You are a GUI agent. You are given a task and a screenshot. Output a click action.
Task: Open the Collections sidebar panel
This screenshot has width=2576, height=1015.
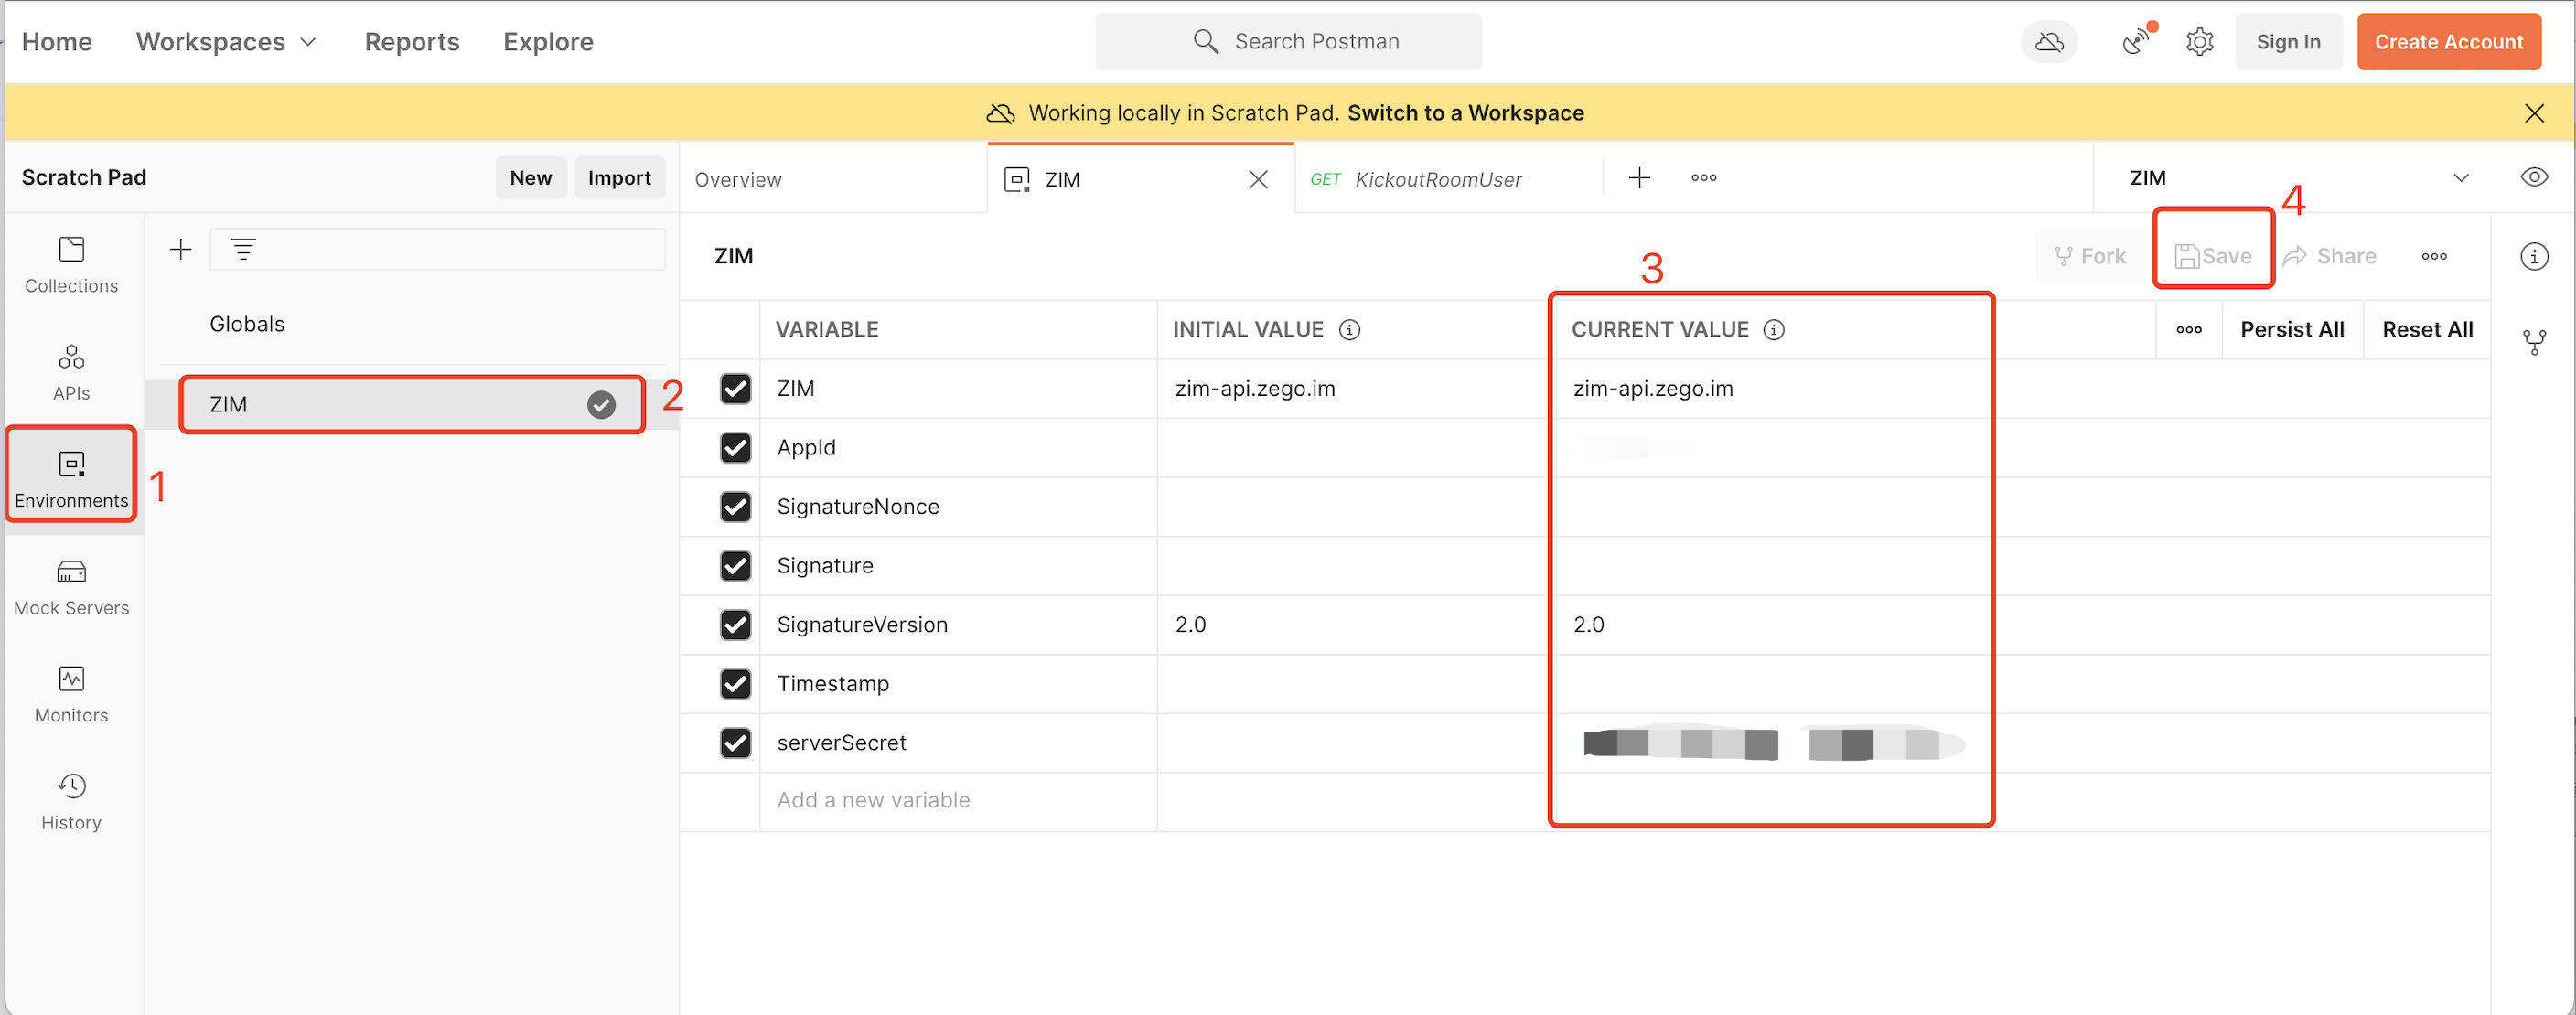(x=71, y=265)
